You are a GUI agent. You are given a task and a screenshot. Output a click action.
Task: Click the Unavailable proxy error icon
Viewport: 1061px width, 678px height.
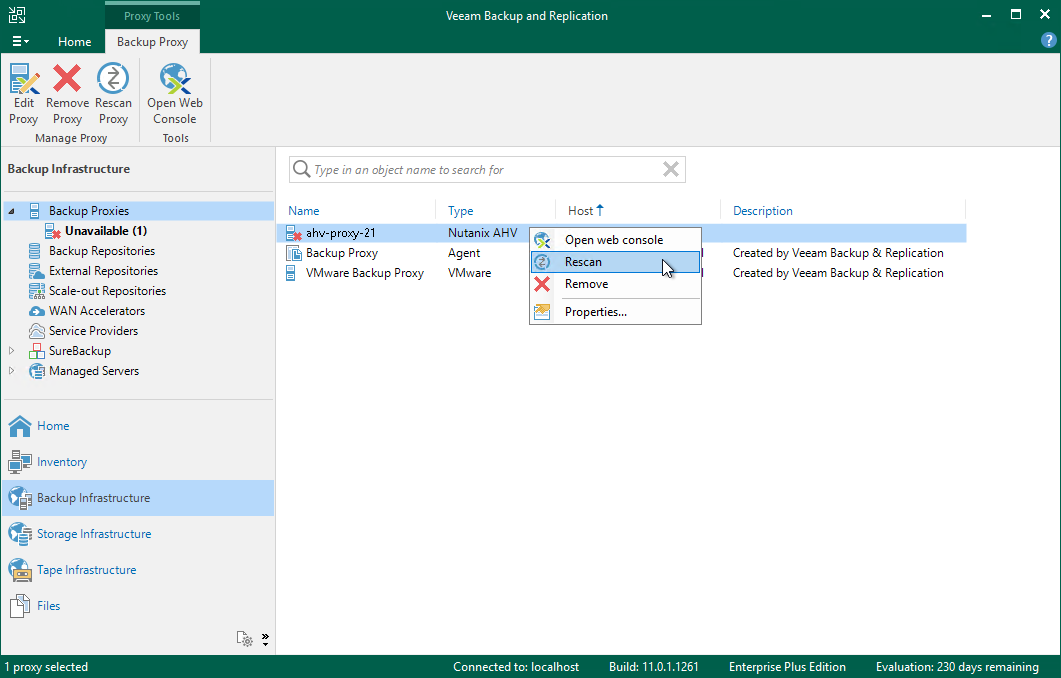pyautogui.click(x=53, y=231)
